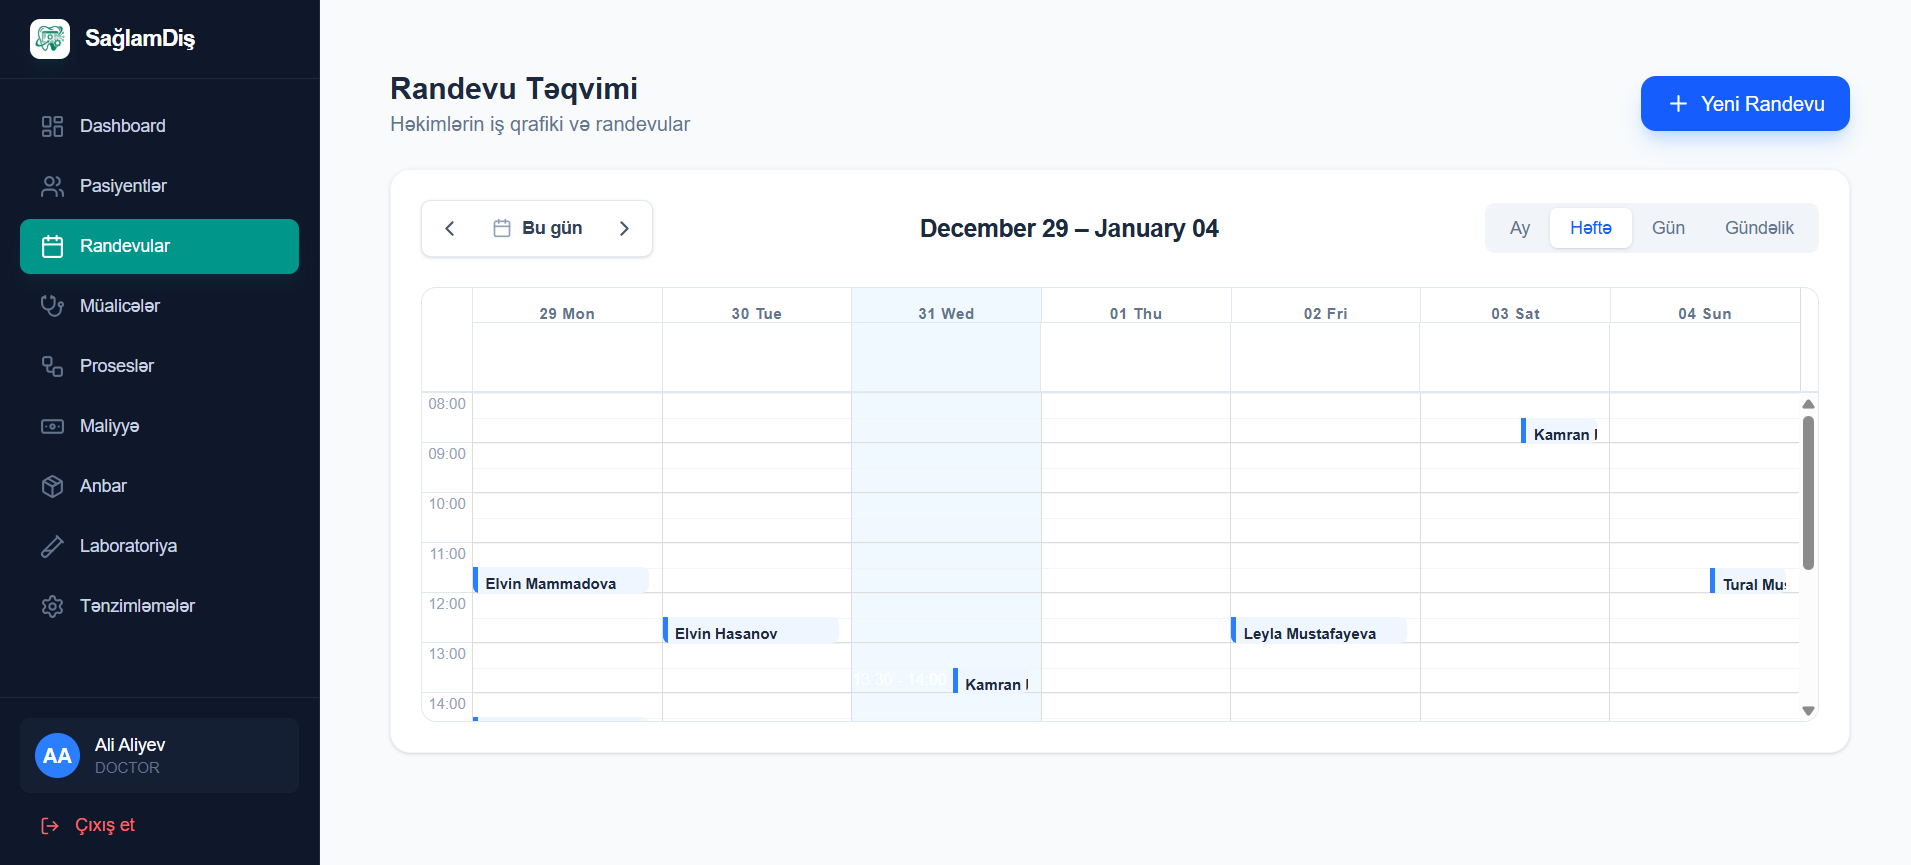Image resolution: width=1911 pixels, height=865 pixels.
Task: Open the Pasiyentlər page
Action: (x=159, y=186)
